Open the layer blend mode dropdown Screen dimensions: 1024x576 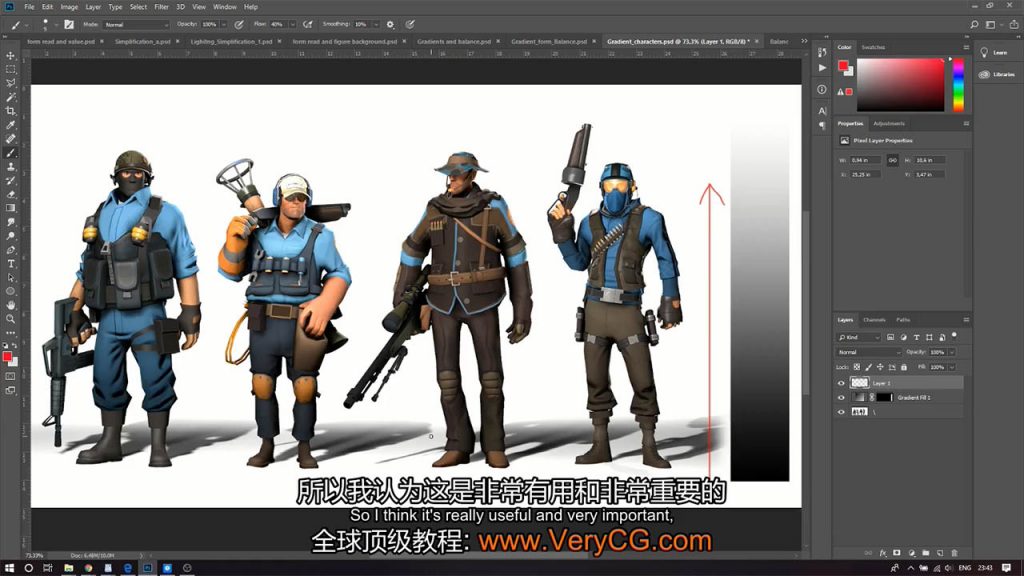click(869, 352)
